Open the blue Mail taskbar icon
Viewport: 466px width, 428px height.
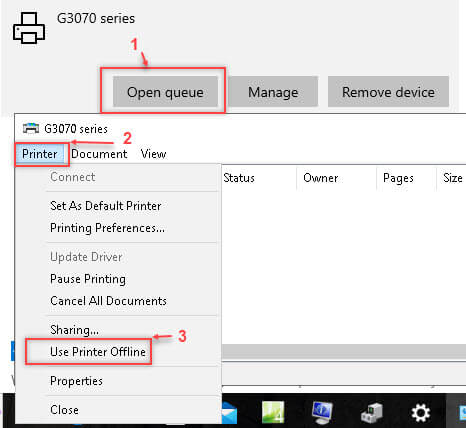tap(229, 413)
